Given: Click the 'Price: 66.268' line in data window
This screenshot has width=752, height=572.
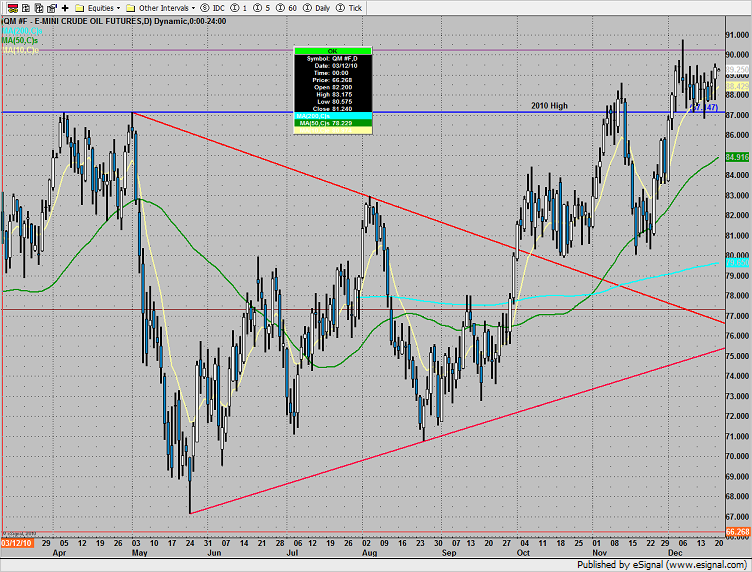Looking at the screenshot, I should (x=332, y=80).
